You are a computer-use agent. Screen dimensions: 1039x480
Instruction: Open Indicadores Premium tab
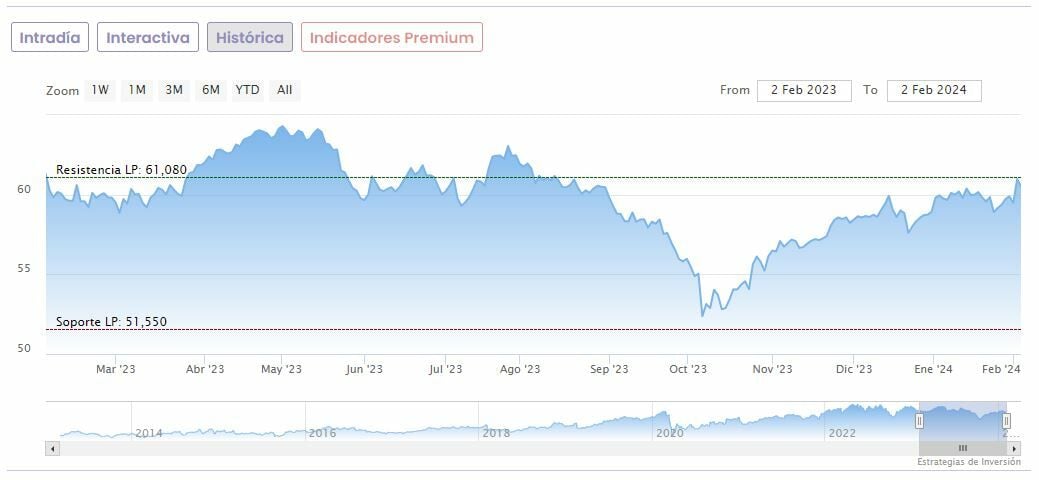click(391, 38)
